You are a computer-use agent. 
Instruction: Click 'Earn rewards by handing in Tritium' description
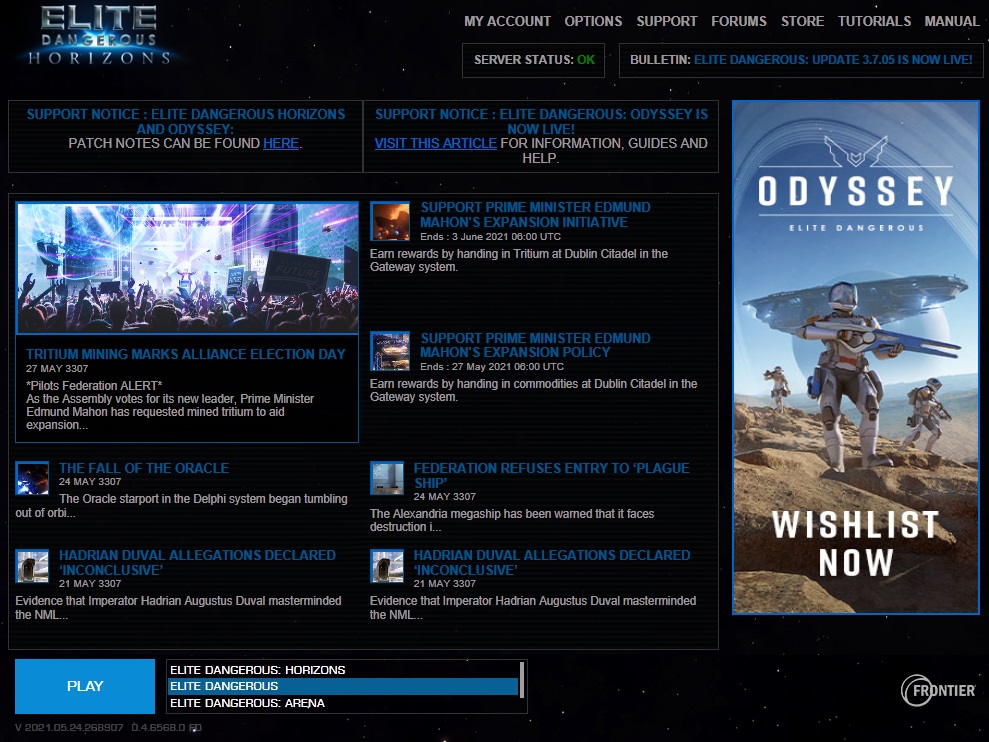pos(519,260)
